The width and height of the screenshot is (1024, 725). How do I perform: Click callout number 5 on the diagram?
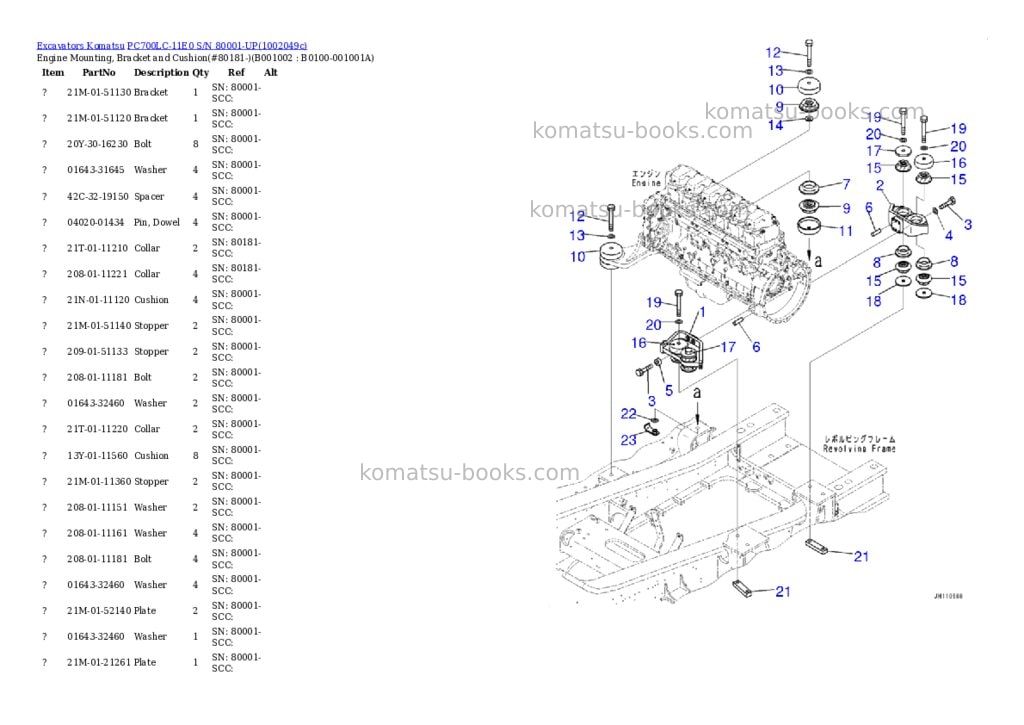(x=669, y=391)
